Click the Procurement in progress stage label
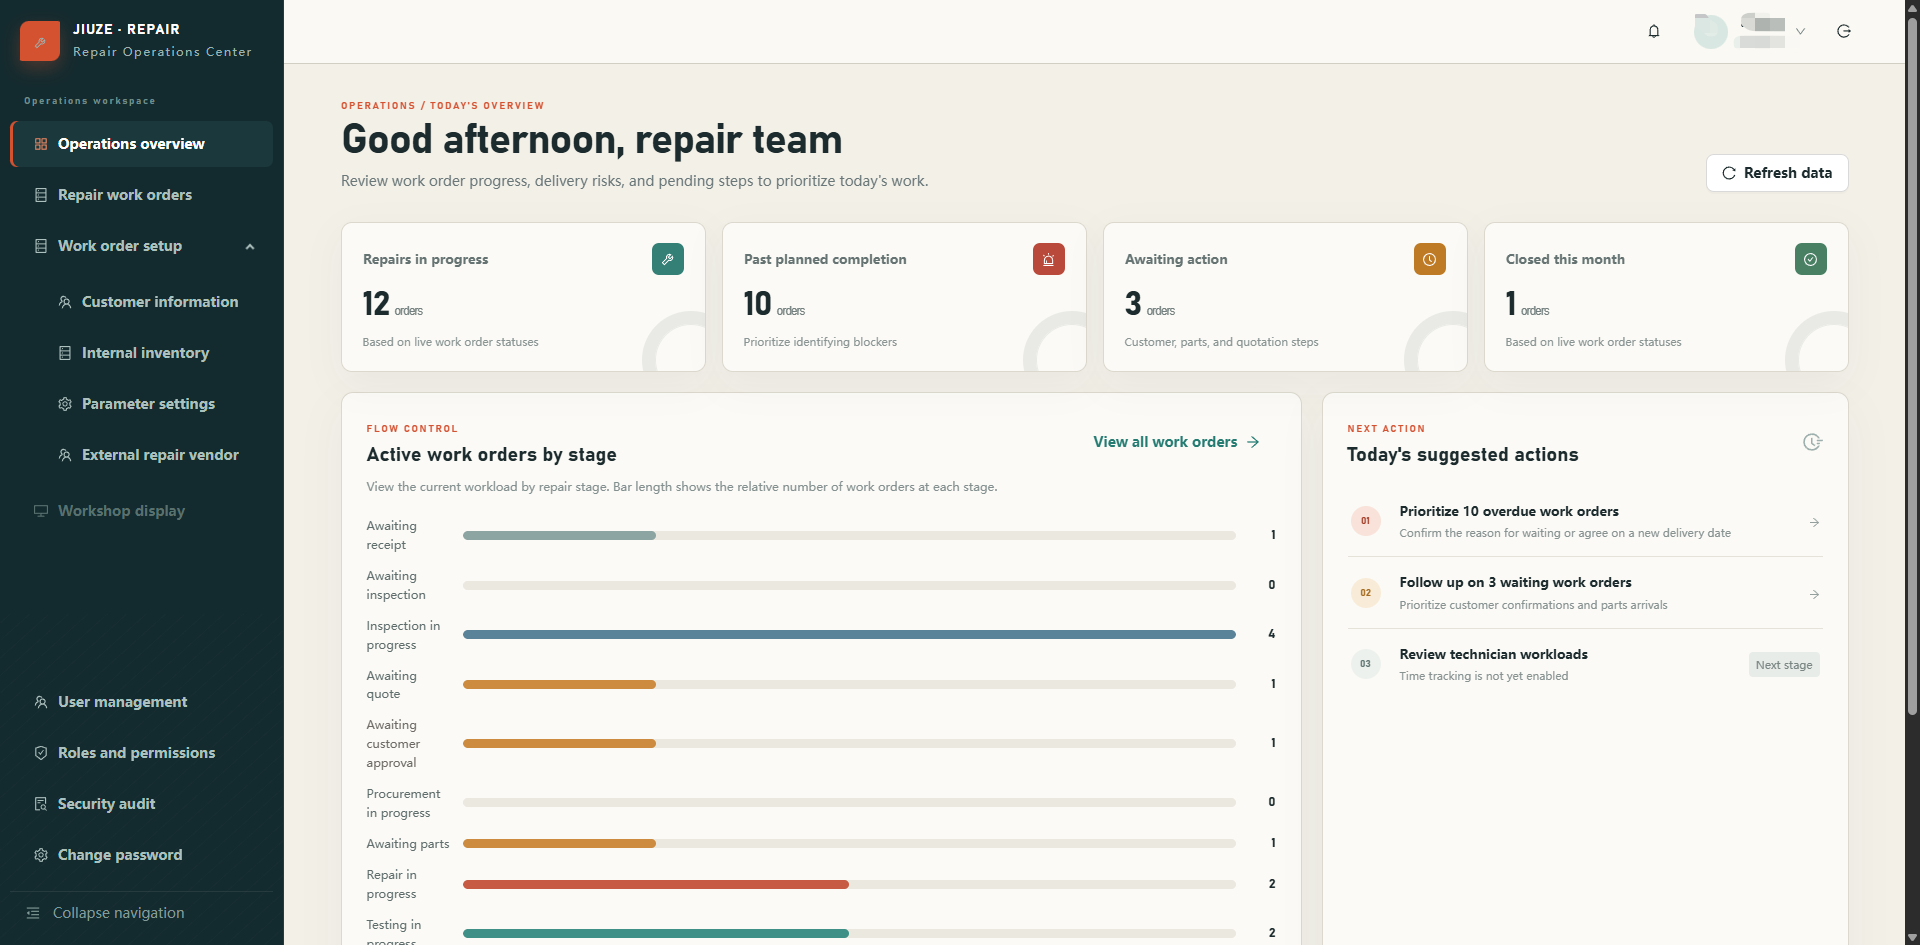The width and height of the screenshot is (1920, 945). coord(403,803)
